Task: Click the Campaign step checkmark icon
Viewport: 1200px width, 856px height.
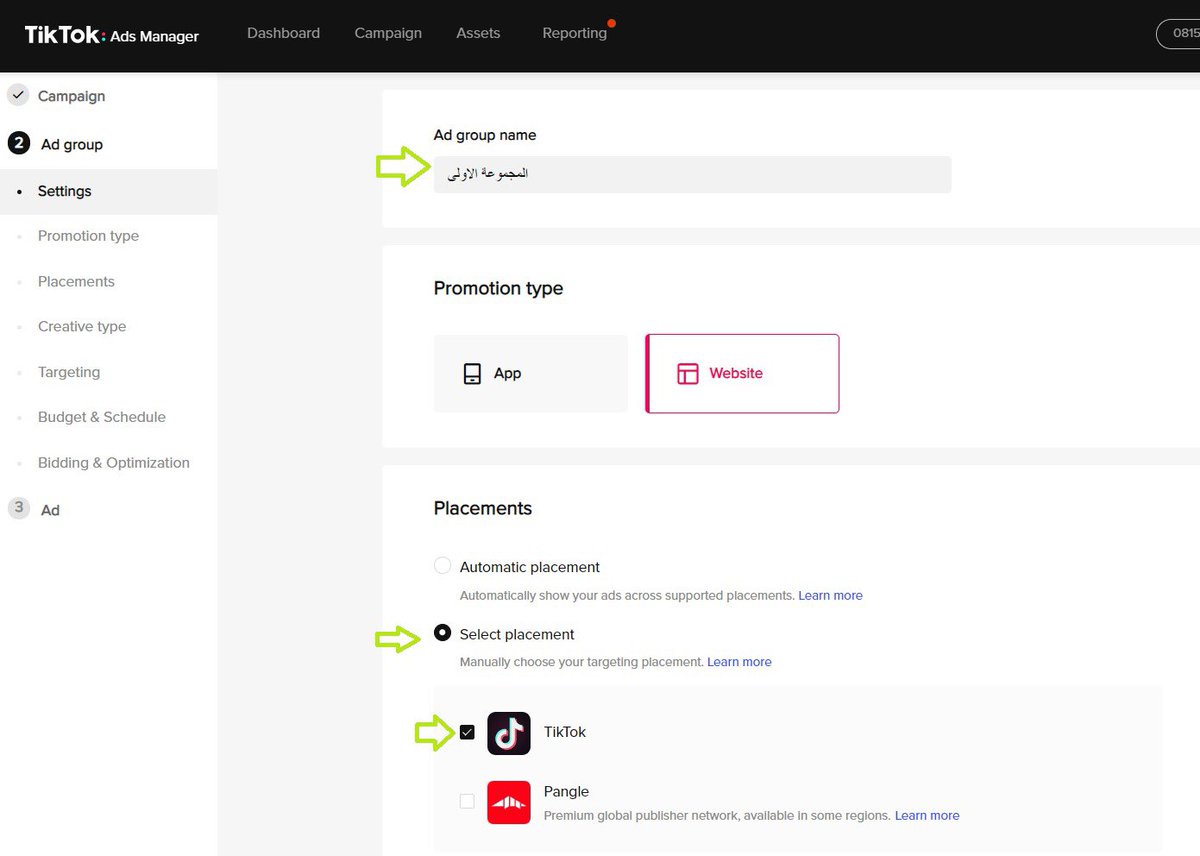Action: 18,96
